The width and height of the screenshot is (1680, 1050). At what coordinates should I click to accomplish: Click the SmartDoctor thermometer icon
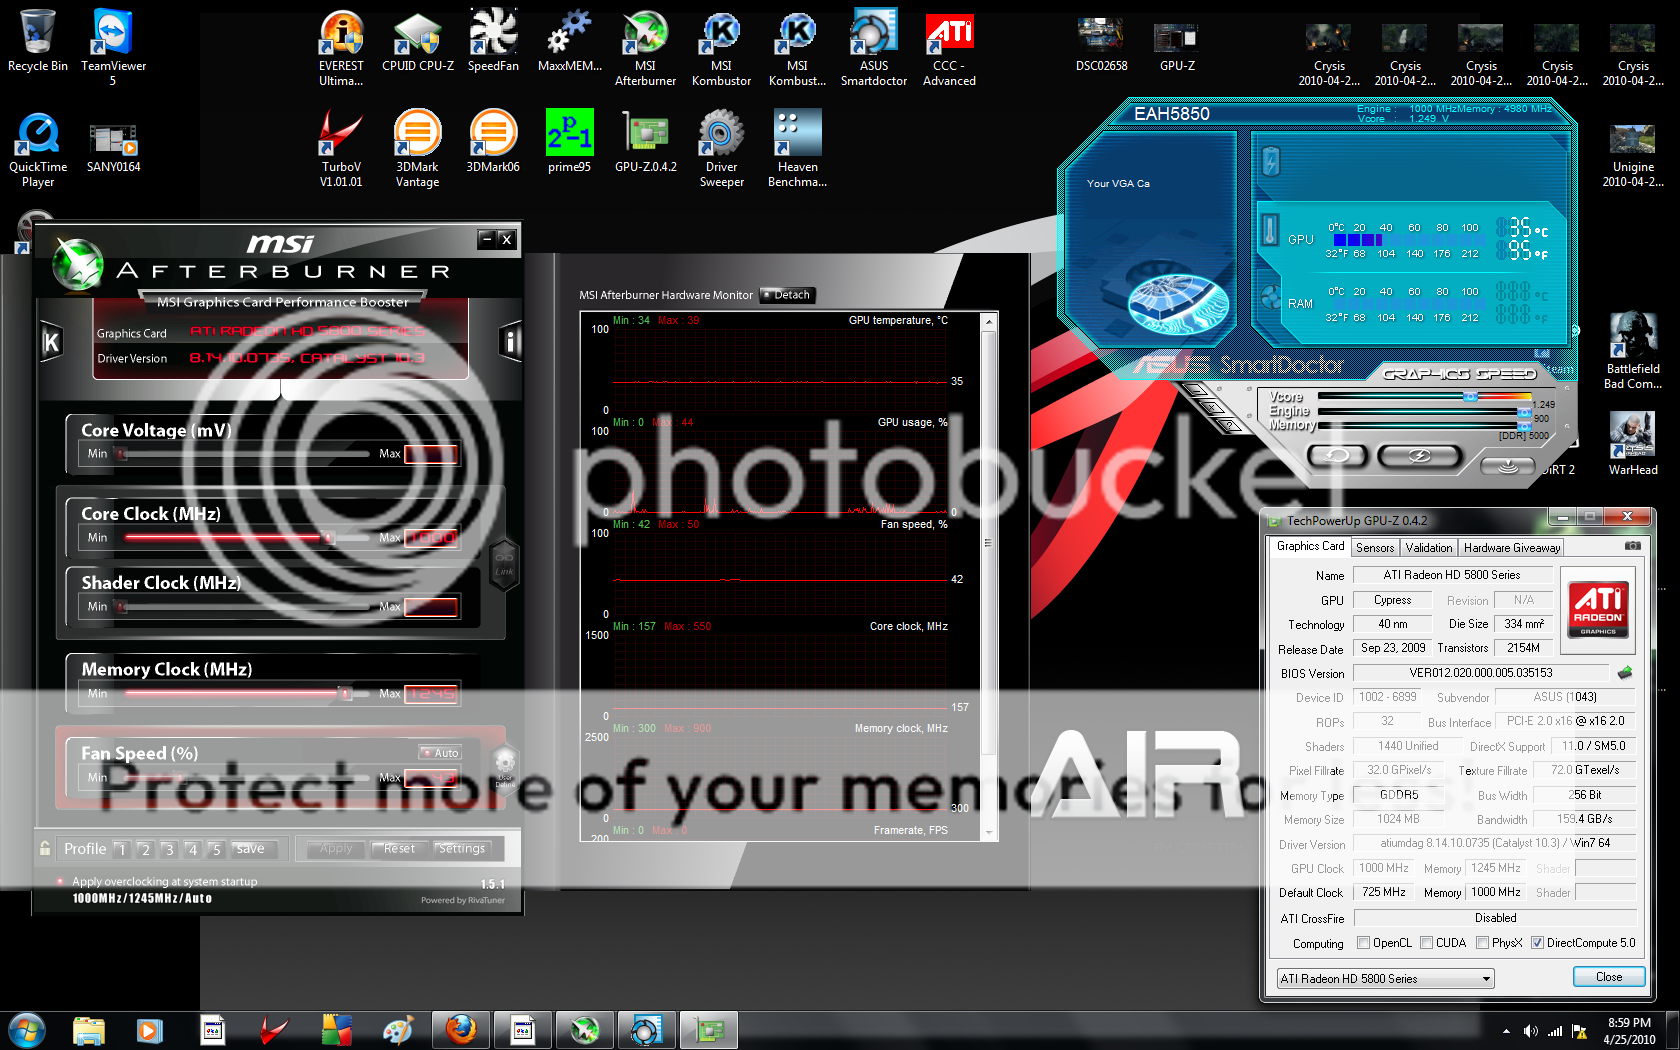(x=1270, y=230)
